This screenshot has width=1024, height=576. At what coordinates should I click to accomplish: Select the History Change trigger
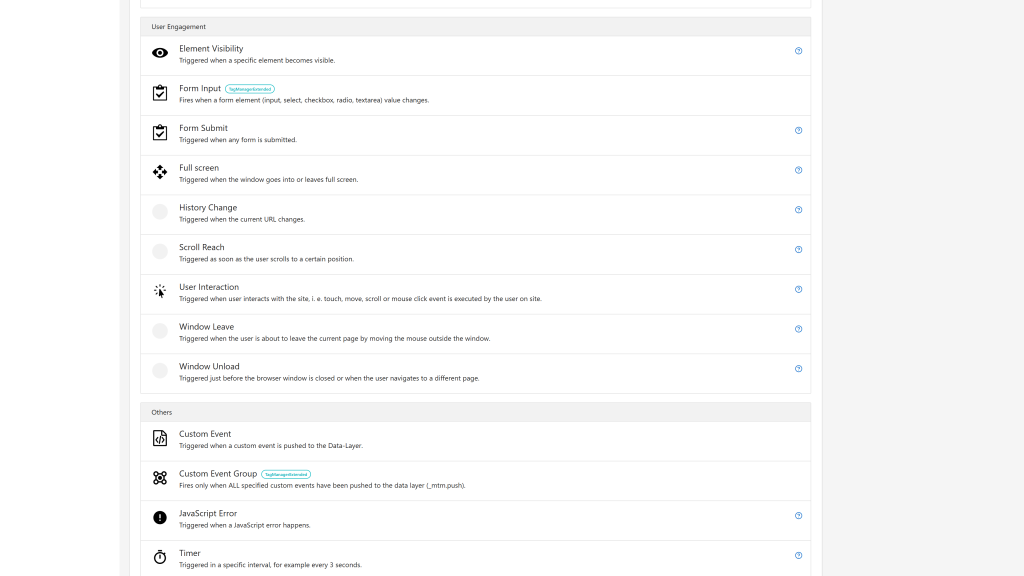475,215
